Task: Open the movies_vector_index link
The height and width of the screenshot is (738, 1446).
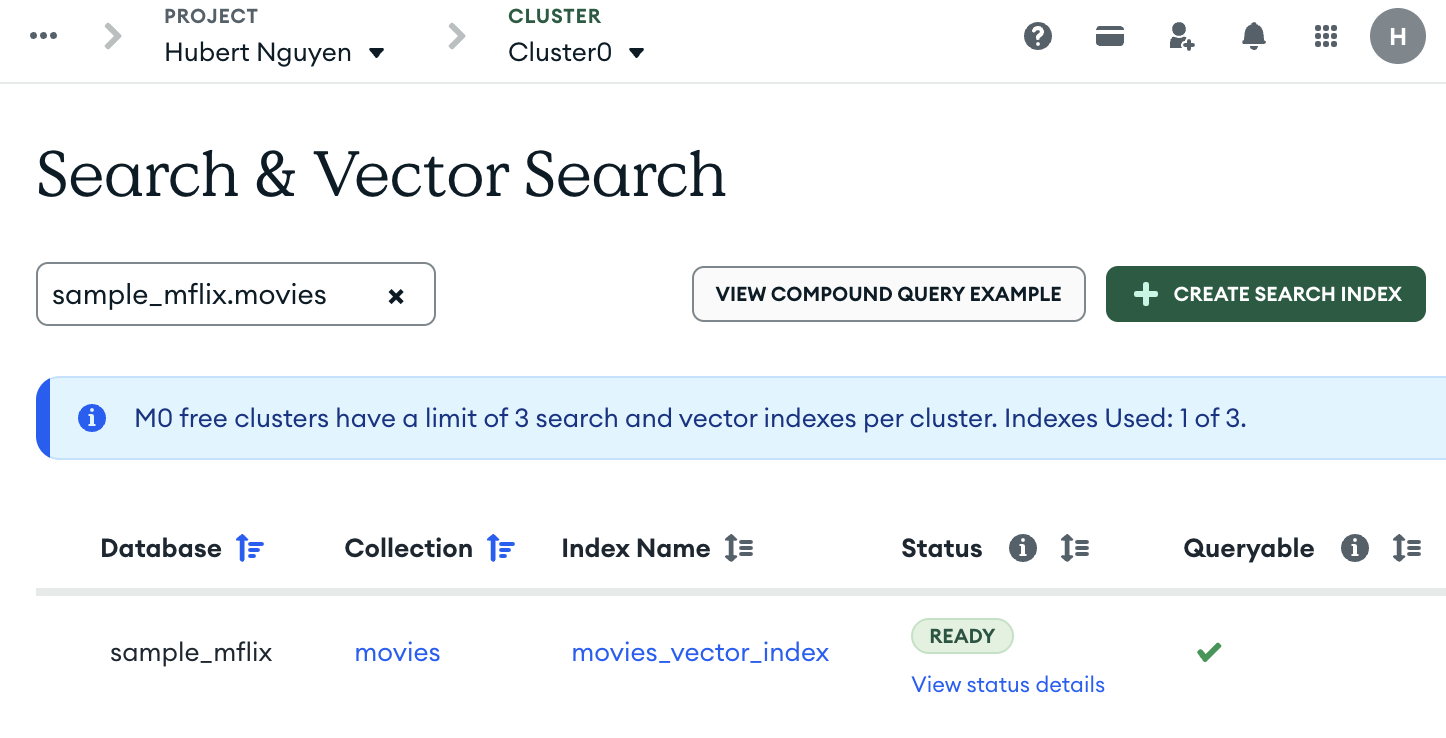Action: pyautogui.click(x=700, y=653)
